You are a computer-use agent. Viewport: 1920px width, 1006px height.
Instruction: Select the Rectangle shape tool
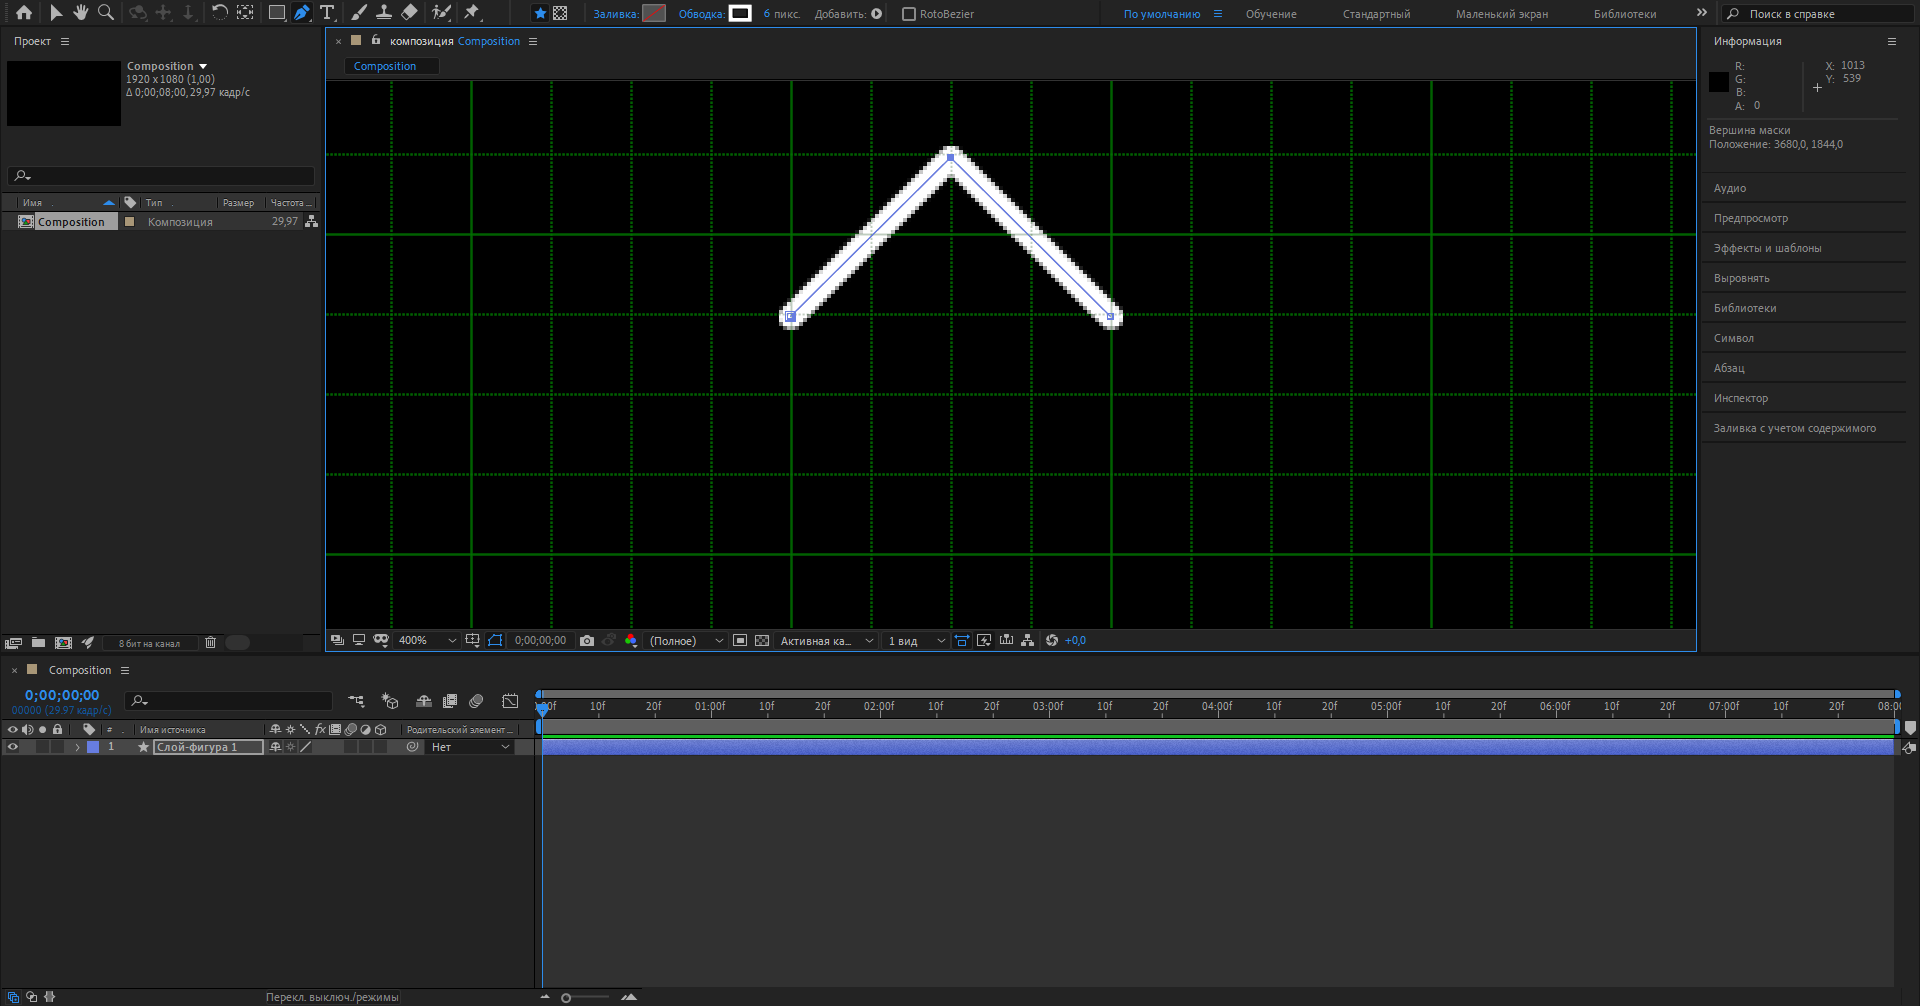pyautogui.click(x=277, y=13)
